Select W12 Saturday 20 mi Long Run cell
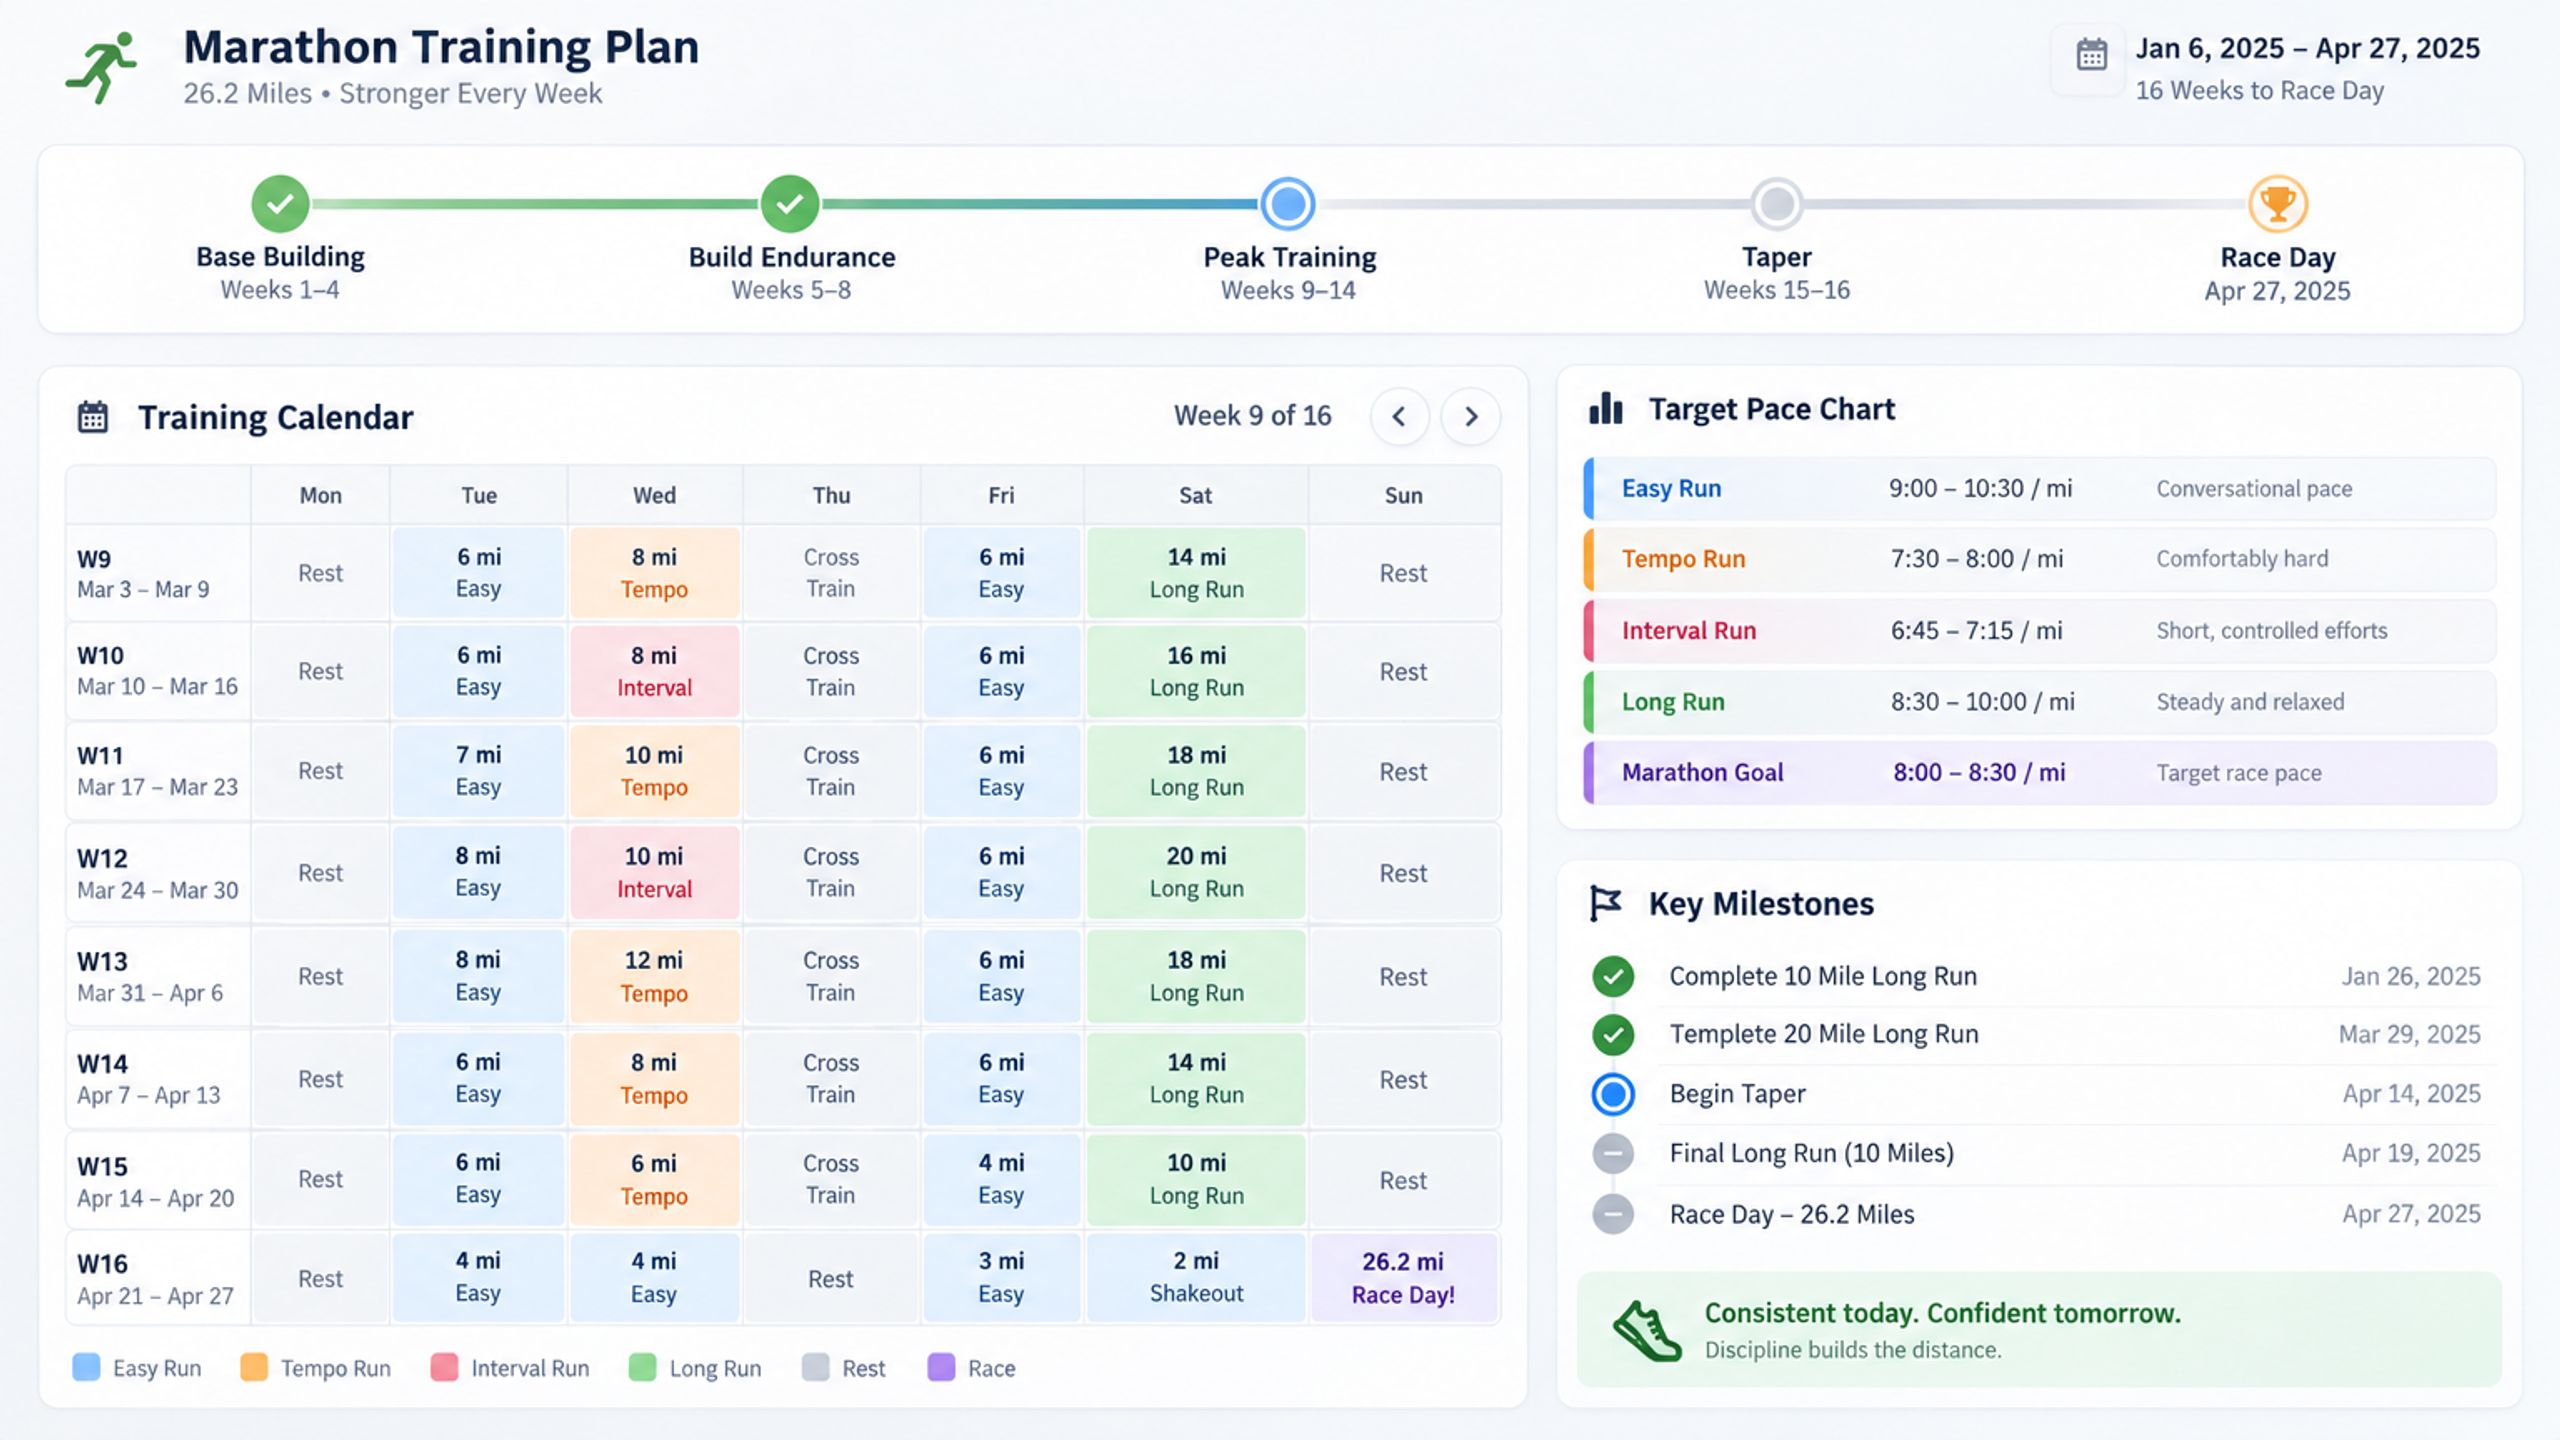 1196,872
